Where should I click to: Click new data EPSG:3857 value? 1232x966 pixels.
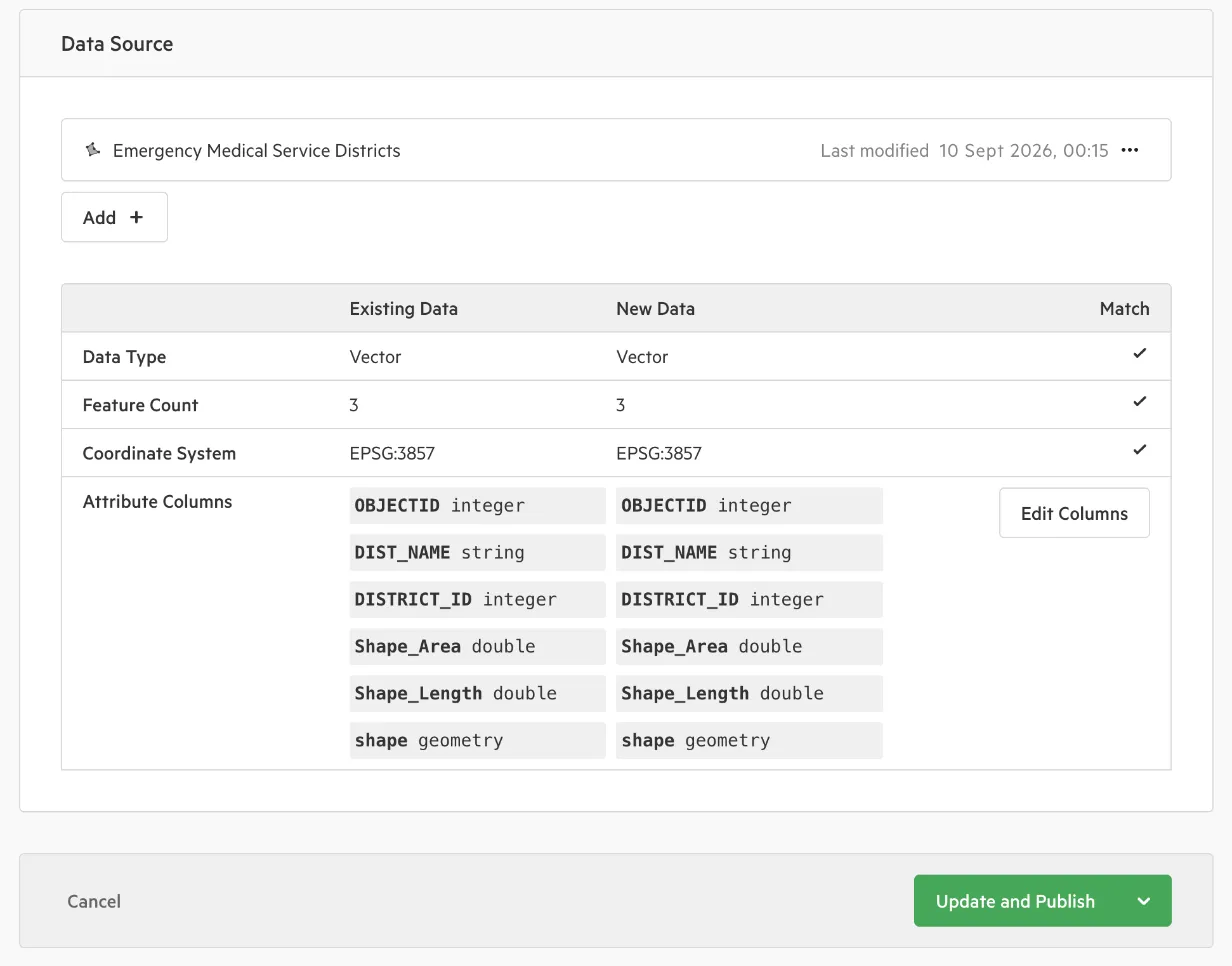(659, 453)
